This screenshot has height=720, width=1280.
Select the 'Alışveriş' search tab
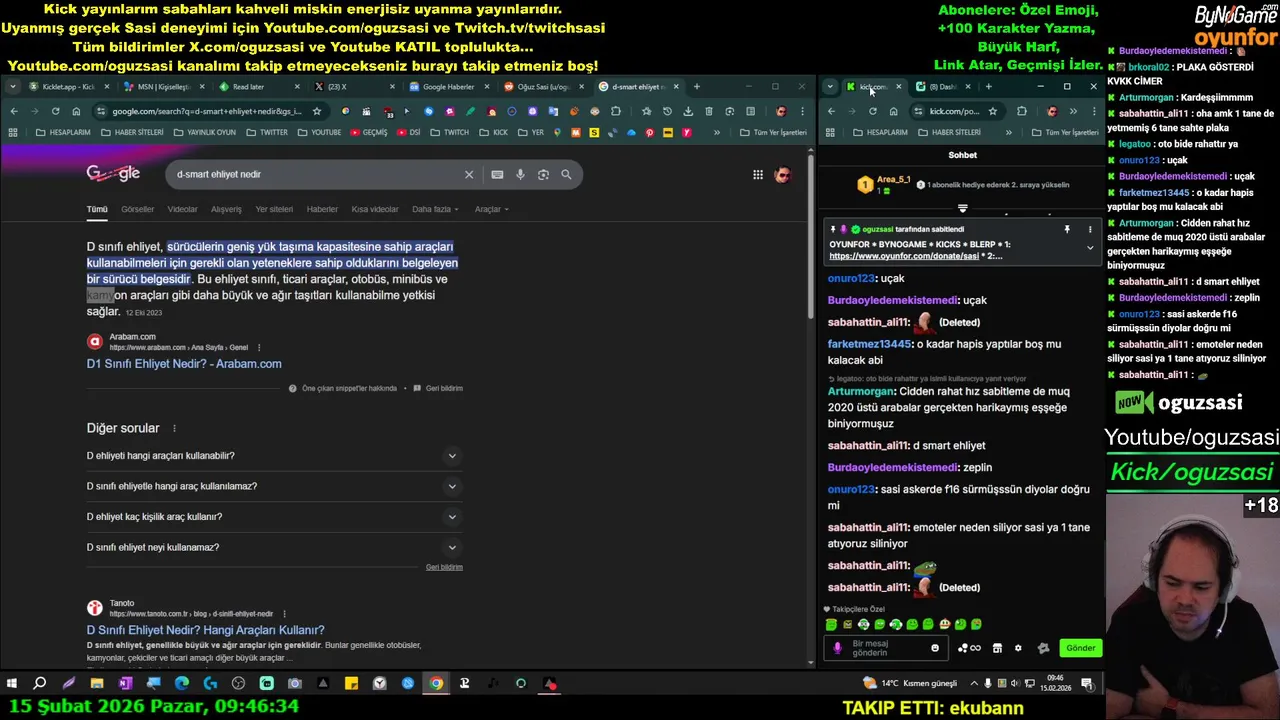[226, 209]
